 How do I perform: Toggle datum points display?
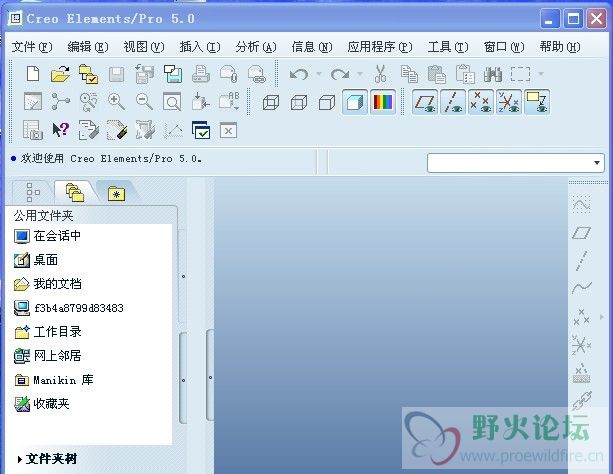coord(480,102)
